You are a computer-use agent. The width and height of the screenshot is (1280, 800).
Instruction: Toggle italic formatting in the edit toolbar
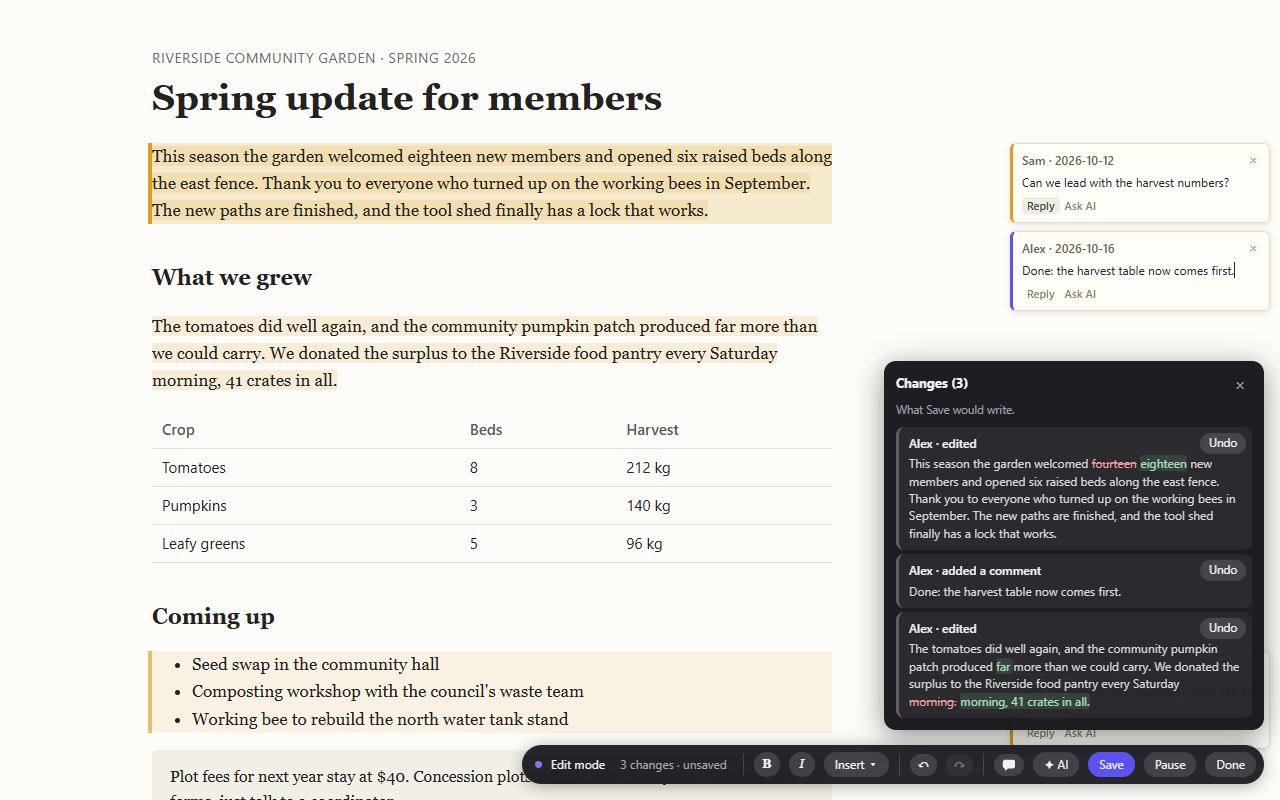tap(802, 765)
